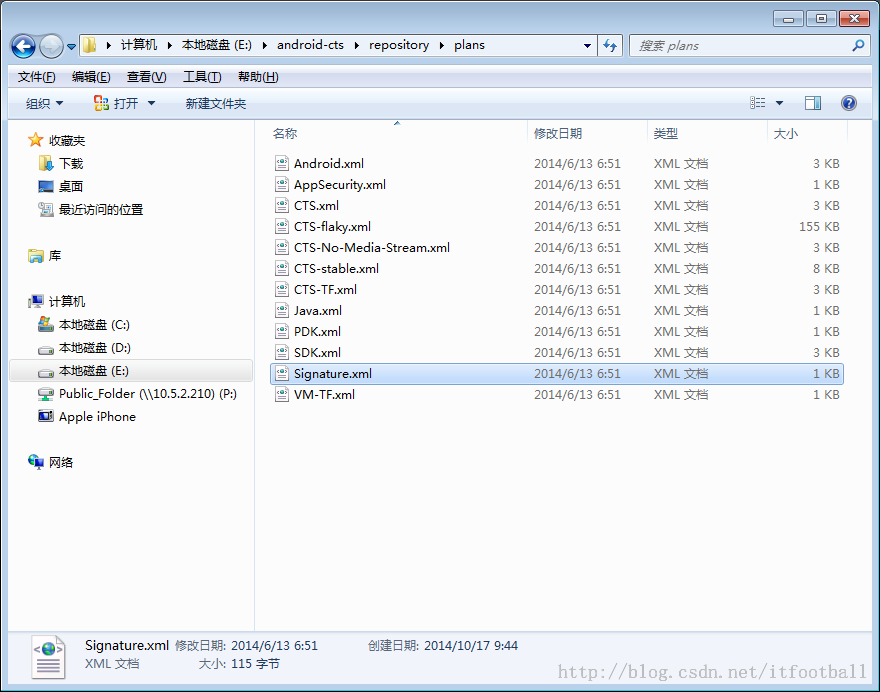This screenshot has width=880, height=692.
Task: Click the Forward navigation arrow button
Action: 52,47
